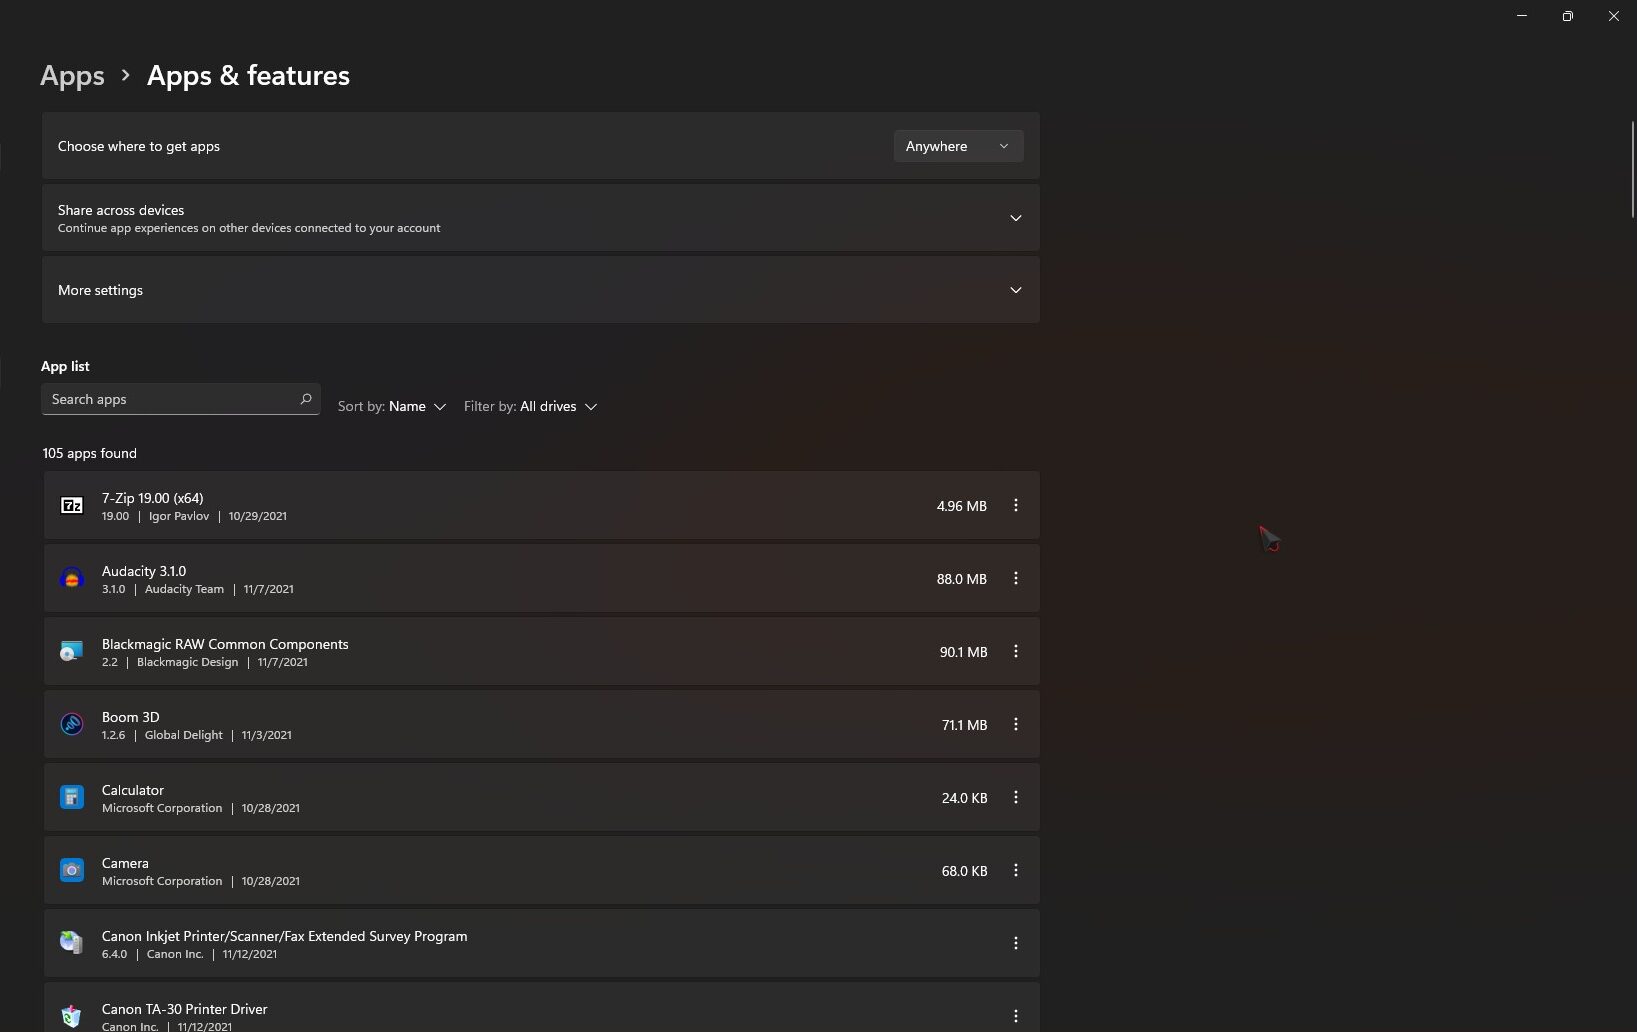The width and height of the screenshot is (1637, 1032).
Task: Go back to Apps via breadcrumb
Action: tap(72, 76)
